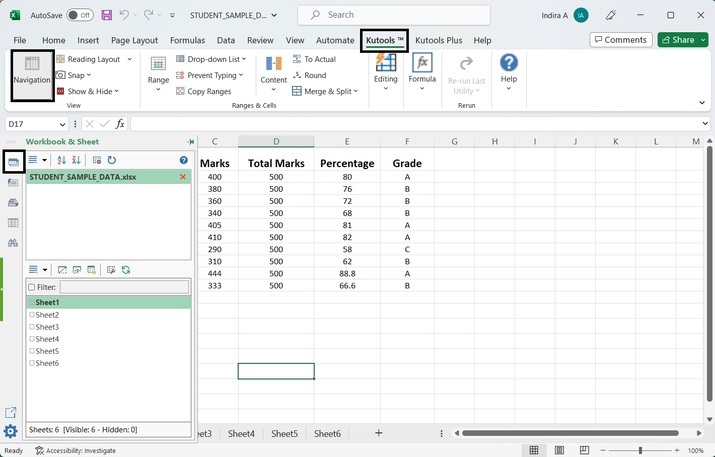Toggle the AutoSave switch
This screenshot has width=715, height=457.
pyautogui.click(x=79, y=15)
